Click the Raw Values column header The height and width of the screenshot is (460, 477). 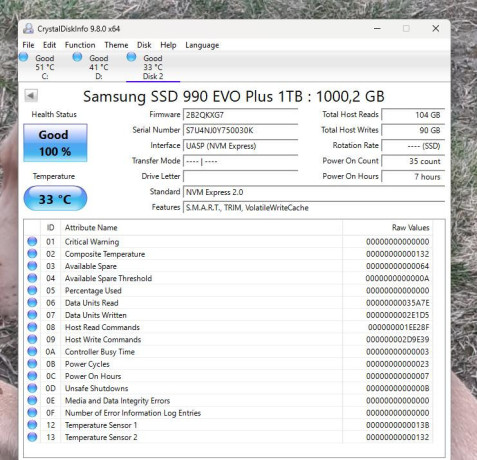(x=387, y=228)
